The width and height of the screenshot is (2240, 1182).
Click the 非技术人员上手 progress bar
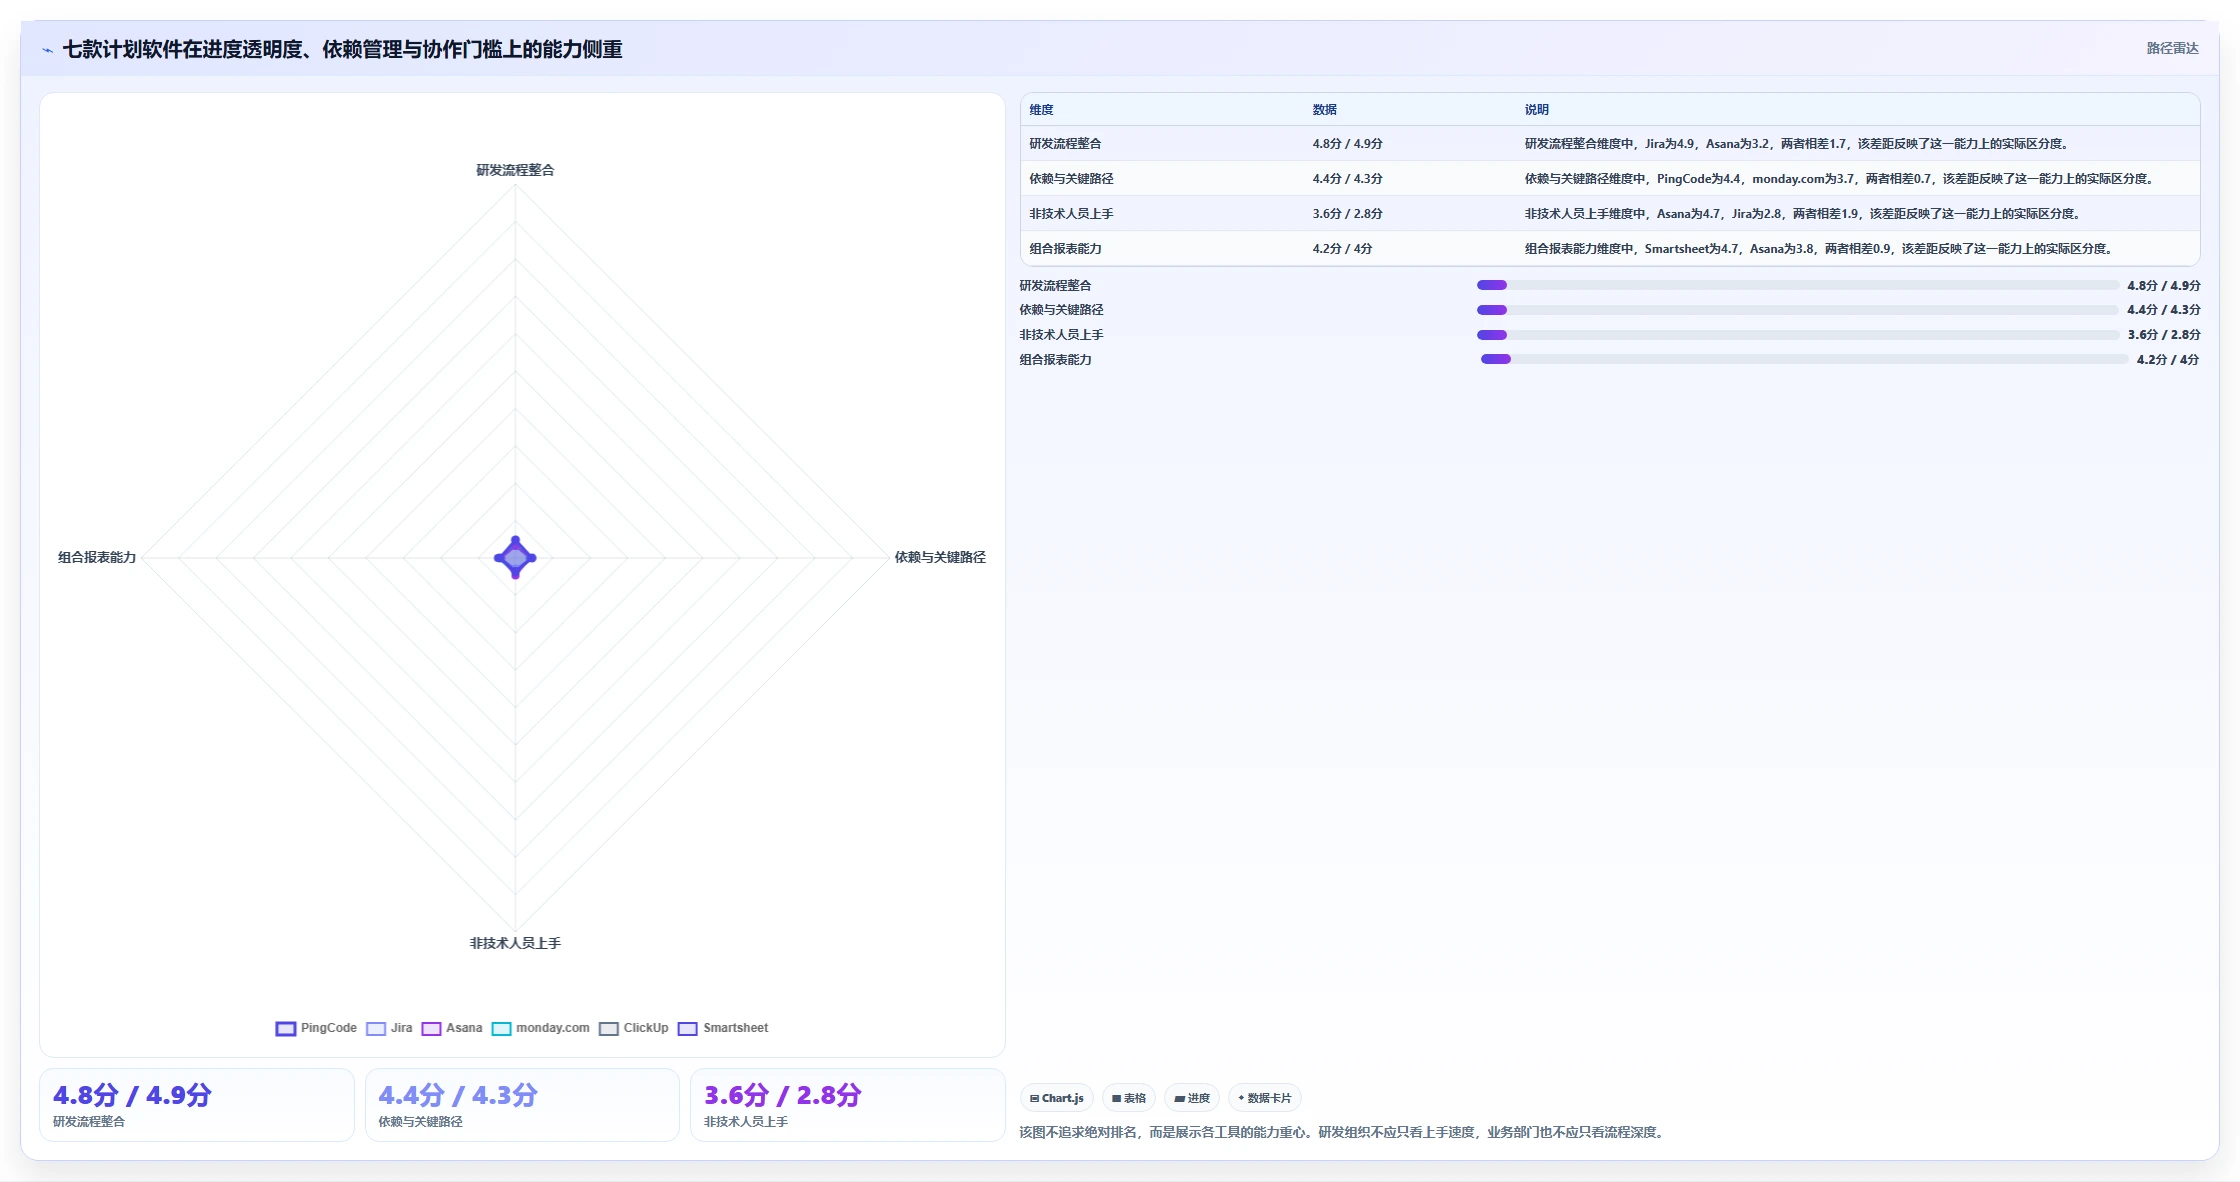coord(1798,335)
